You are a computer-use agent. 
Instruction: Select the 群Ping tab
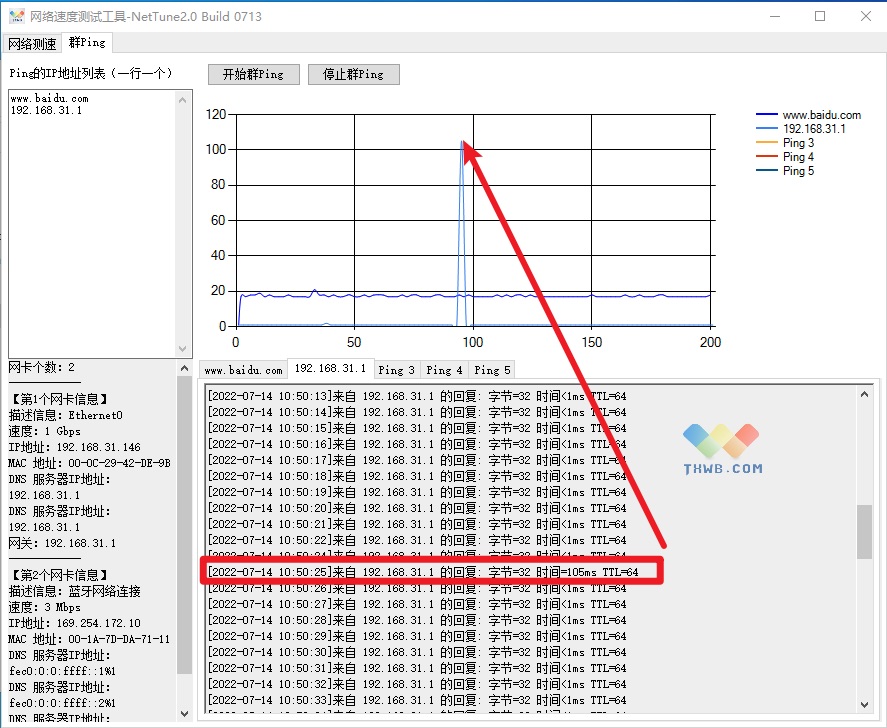point(87,42)
